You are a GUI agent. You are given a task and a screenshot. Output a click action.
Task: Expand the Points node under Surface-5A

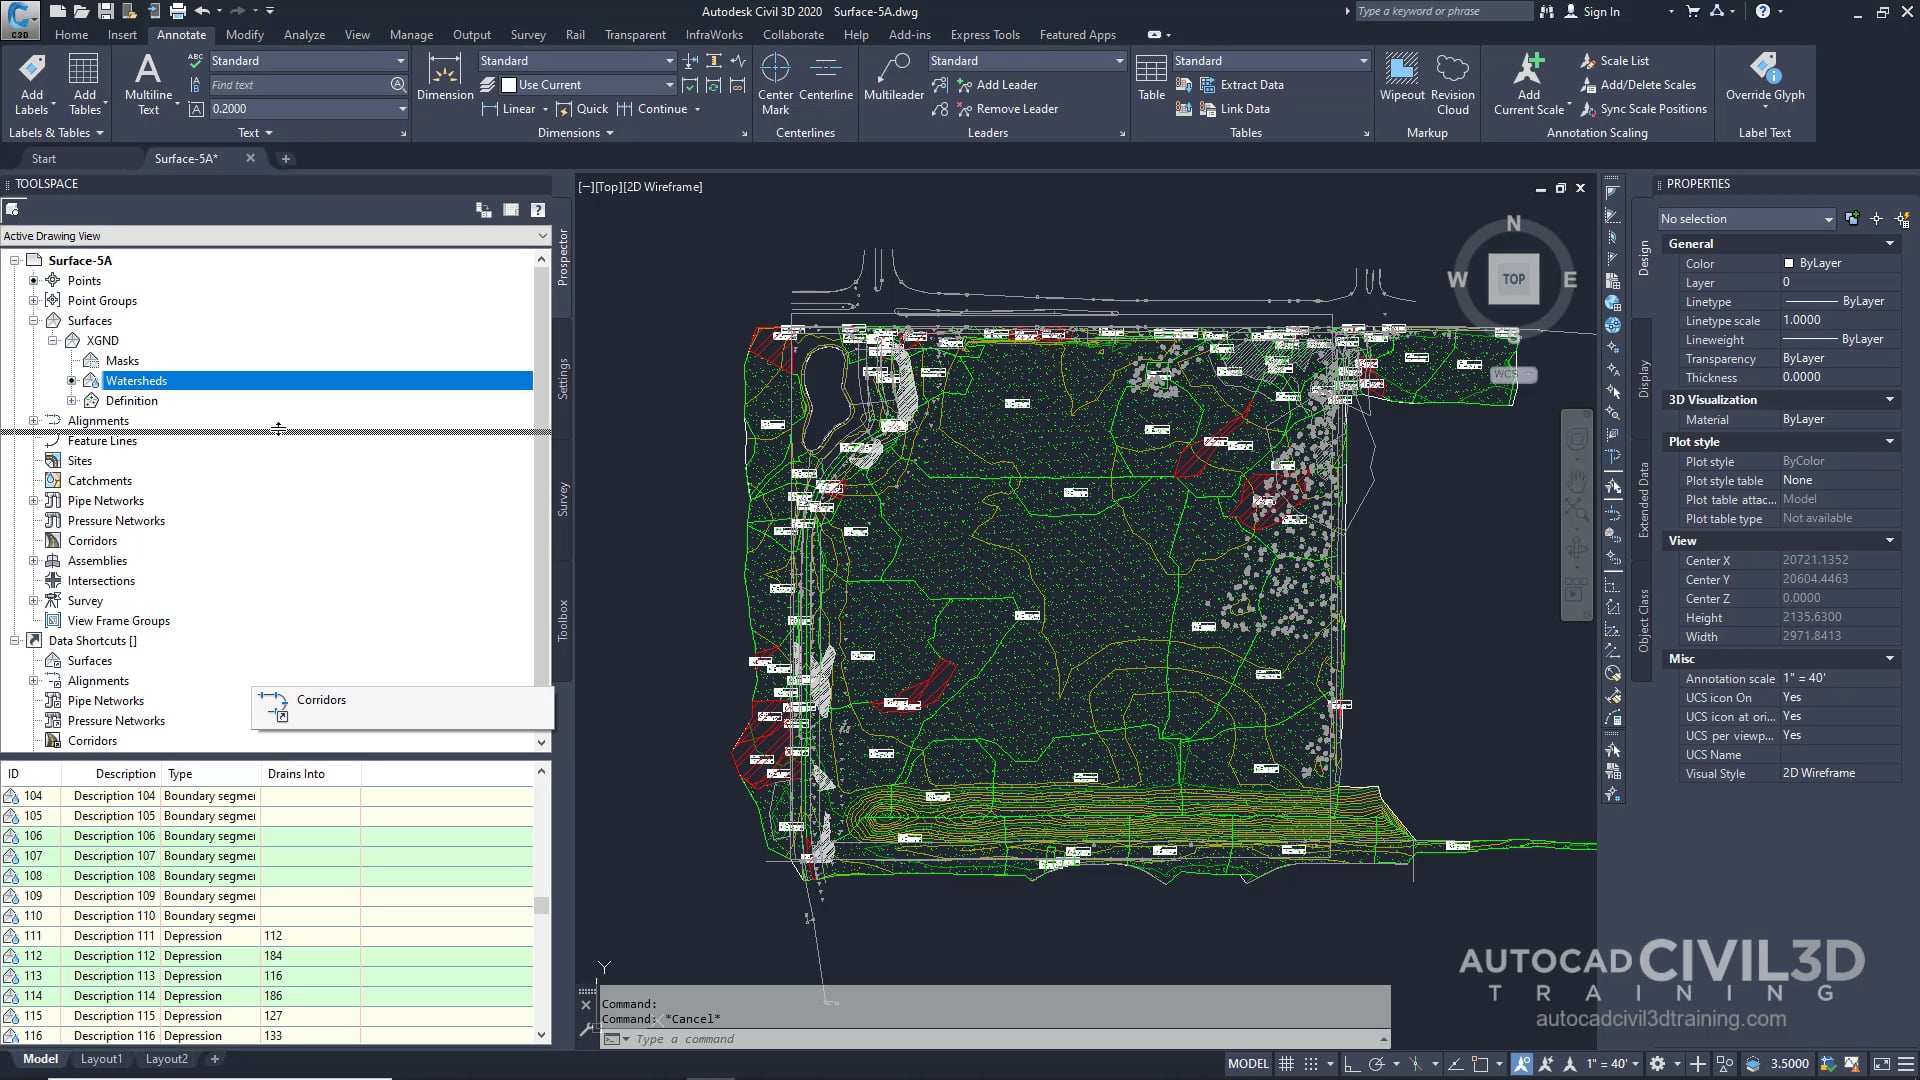pyautogui.click(x=33, y=280)
